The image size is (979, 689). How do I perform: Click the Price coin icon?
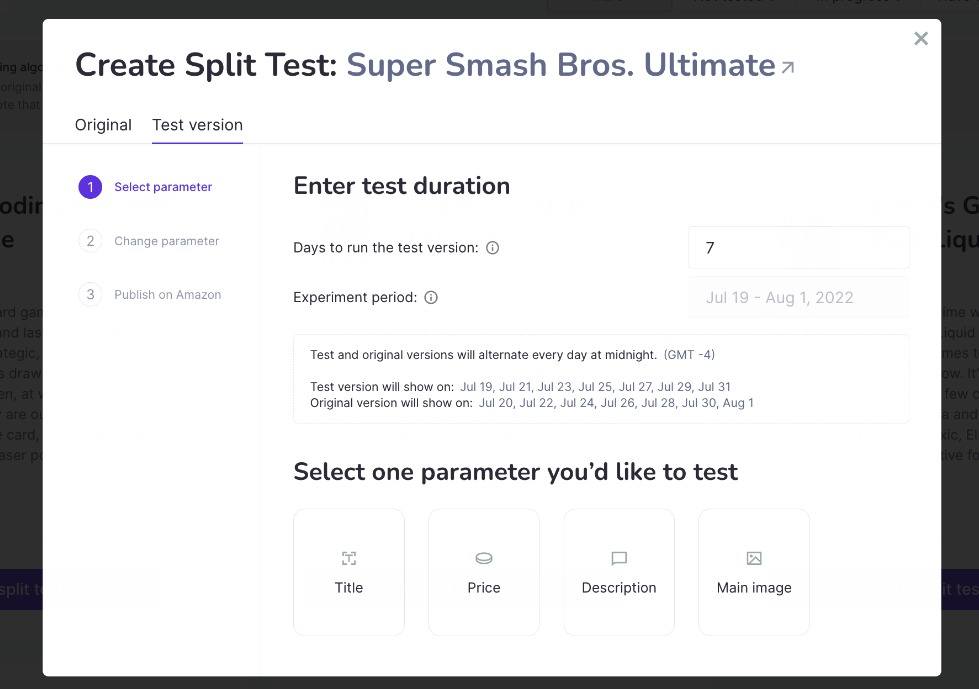484,558
